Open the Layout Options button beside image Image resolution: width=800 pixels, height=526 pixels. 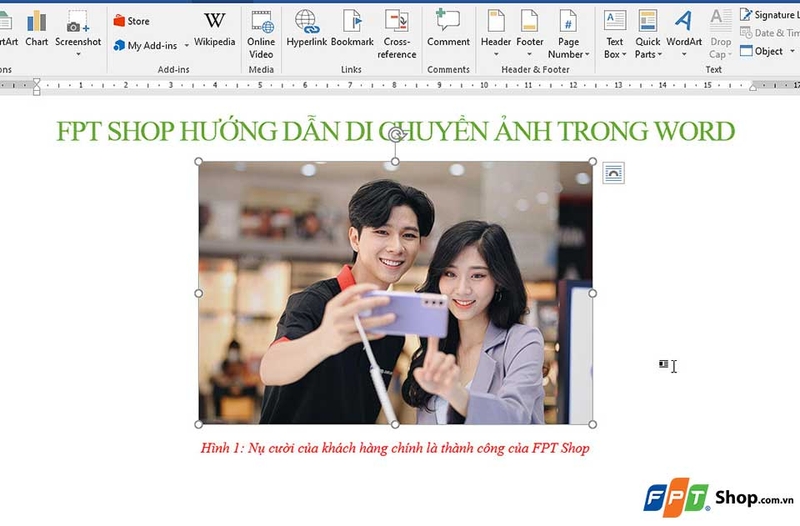tap(613, 173)
